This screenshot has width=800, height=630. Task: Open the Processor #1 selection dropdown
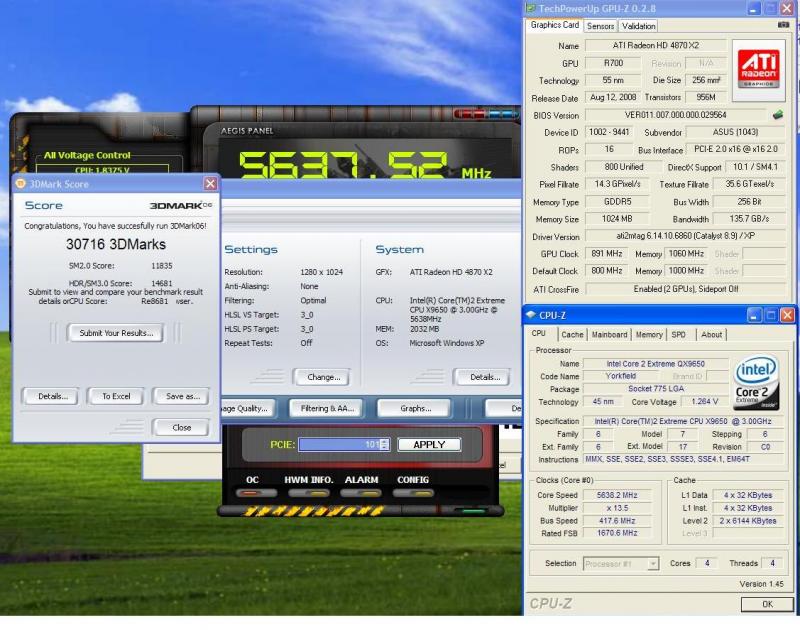[x=653, y=564]
